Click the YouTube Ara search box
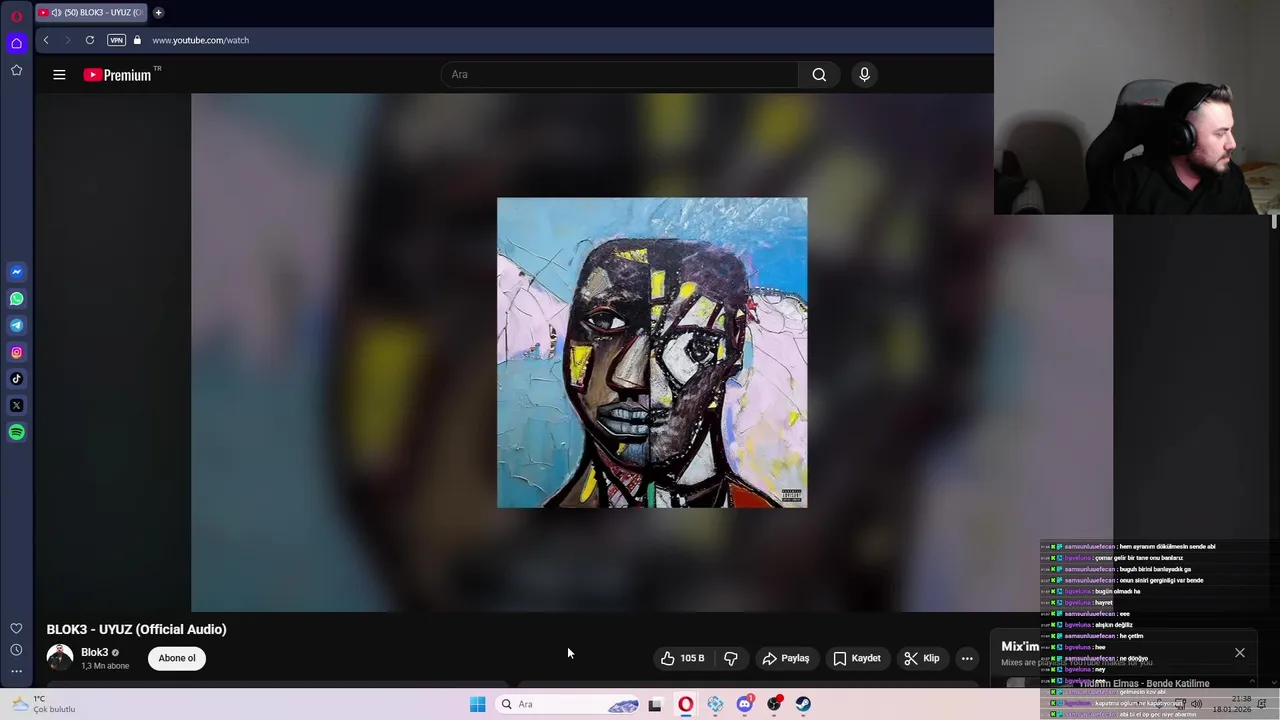 (x=620, y=74)
